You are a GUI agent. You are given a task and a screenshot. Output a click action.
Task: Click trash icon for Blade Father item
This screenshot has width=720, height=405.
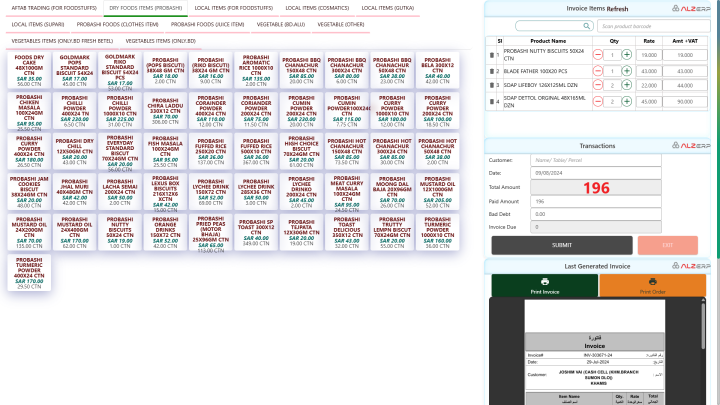493,70
